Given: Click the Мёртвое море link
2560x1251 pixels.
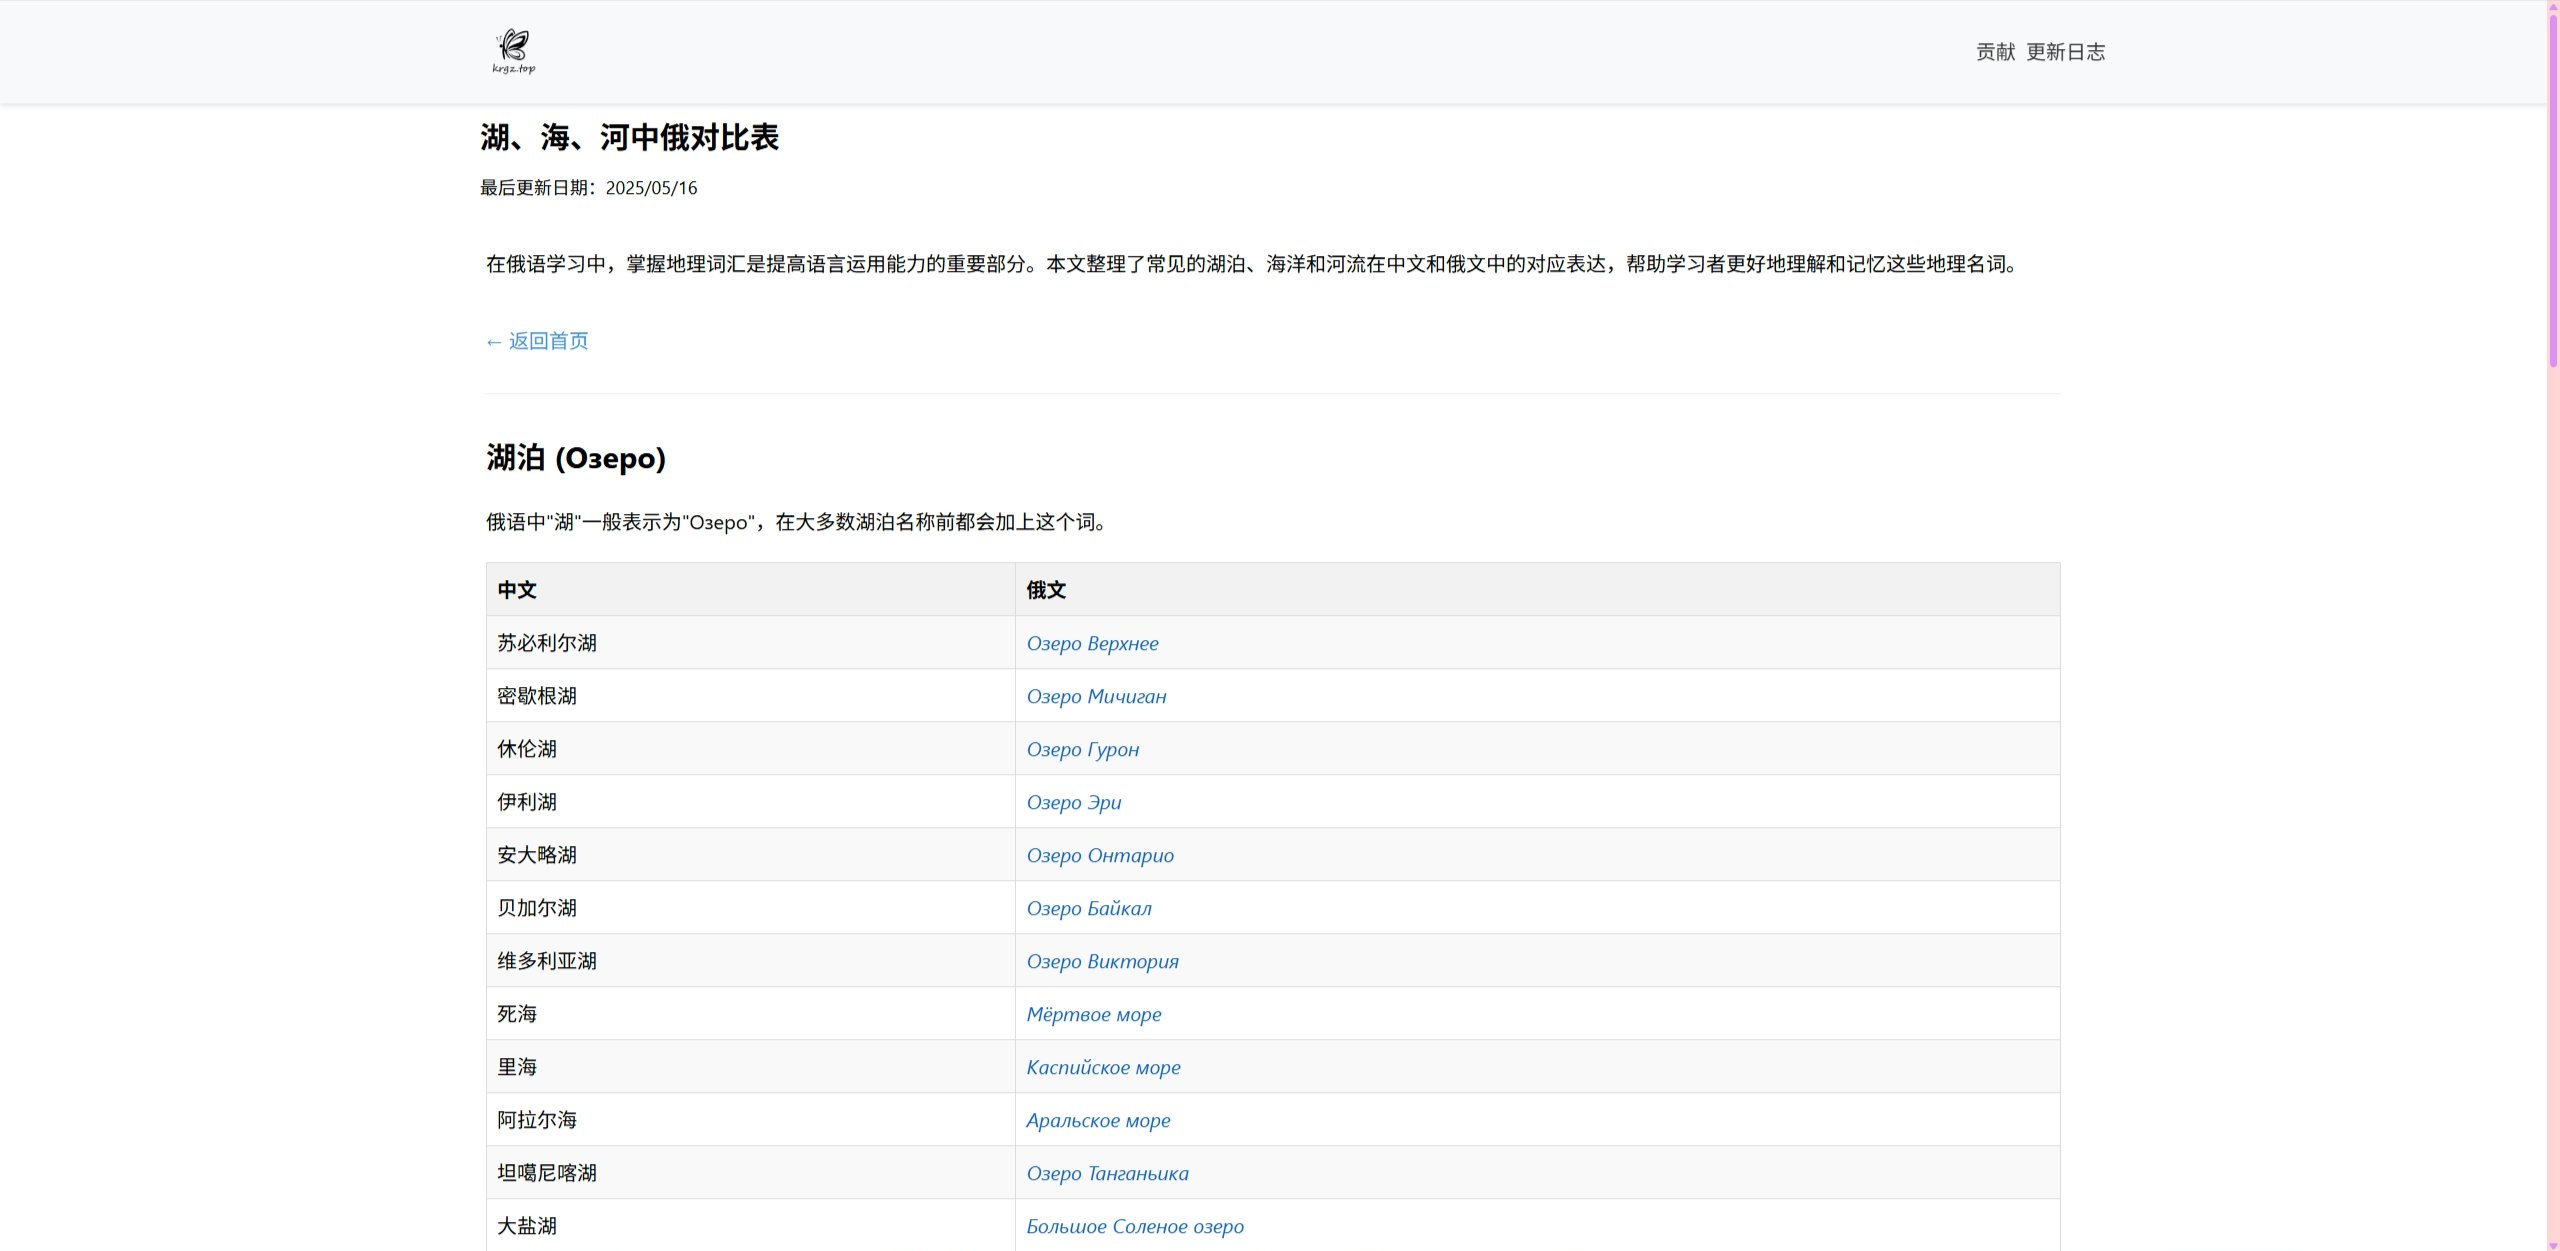Looking at the screenshot, I should tap(1093, 1015).
